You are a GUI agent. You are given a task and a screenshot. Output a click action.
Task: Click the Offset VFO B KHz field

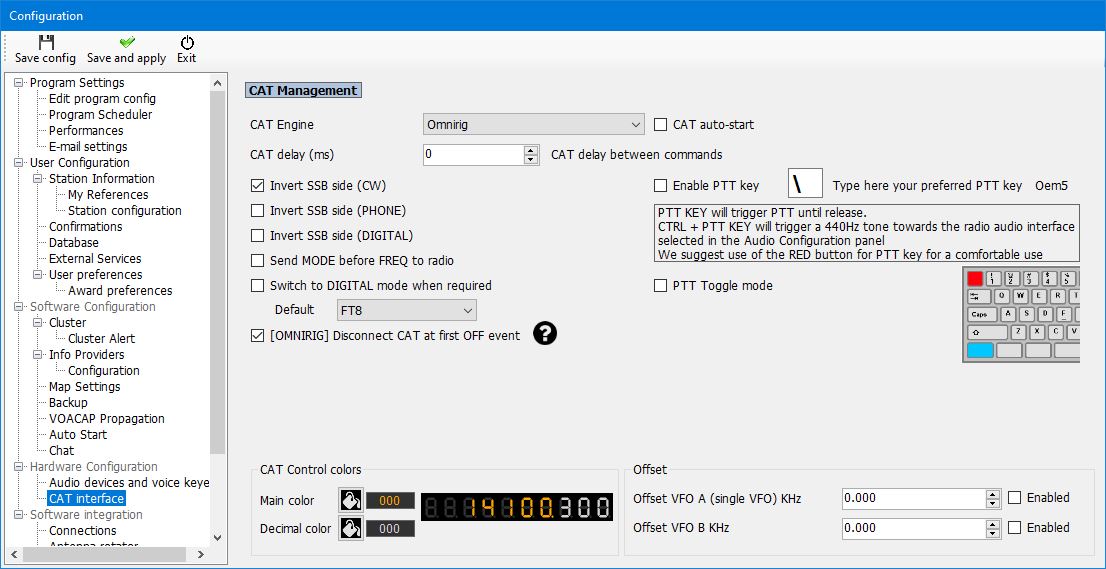click(x=914, y=528)
